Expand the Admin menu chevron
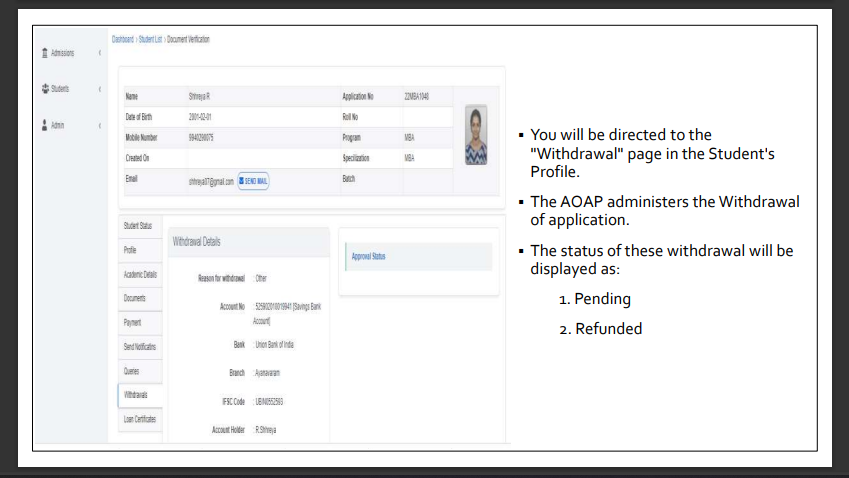 (x=100, y=125)
